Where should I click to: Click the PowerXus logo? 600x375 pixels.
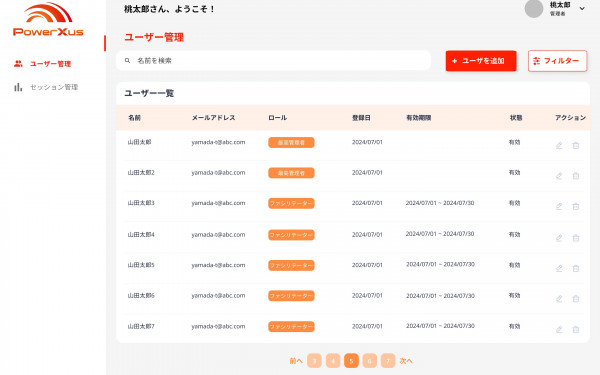click(48, 20)
